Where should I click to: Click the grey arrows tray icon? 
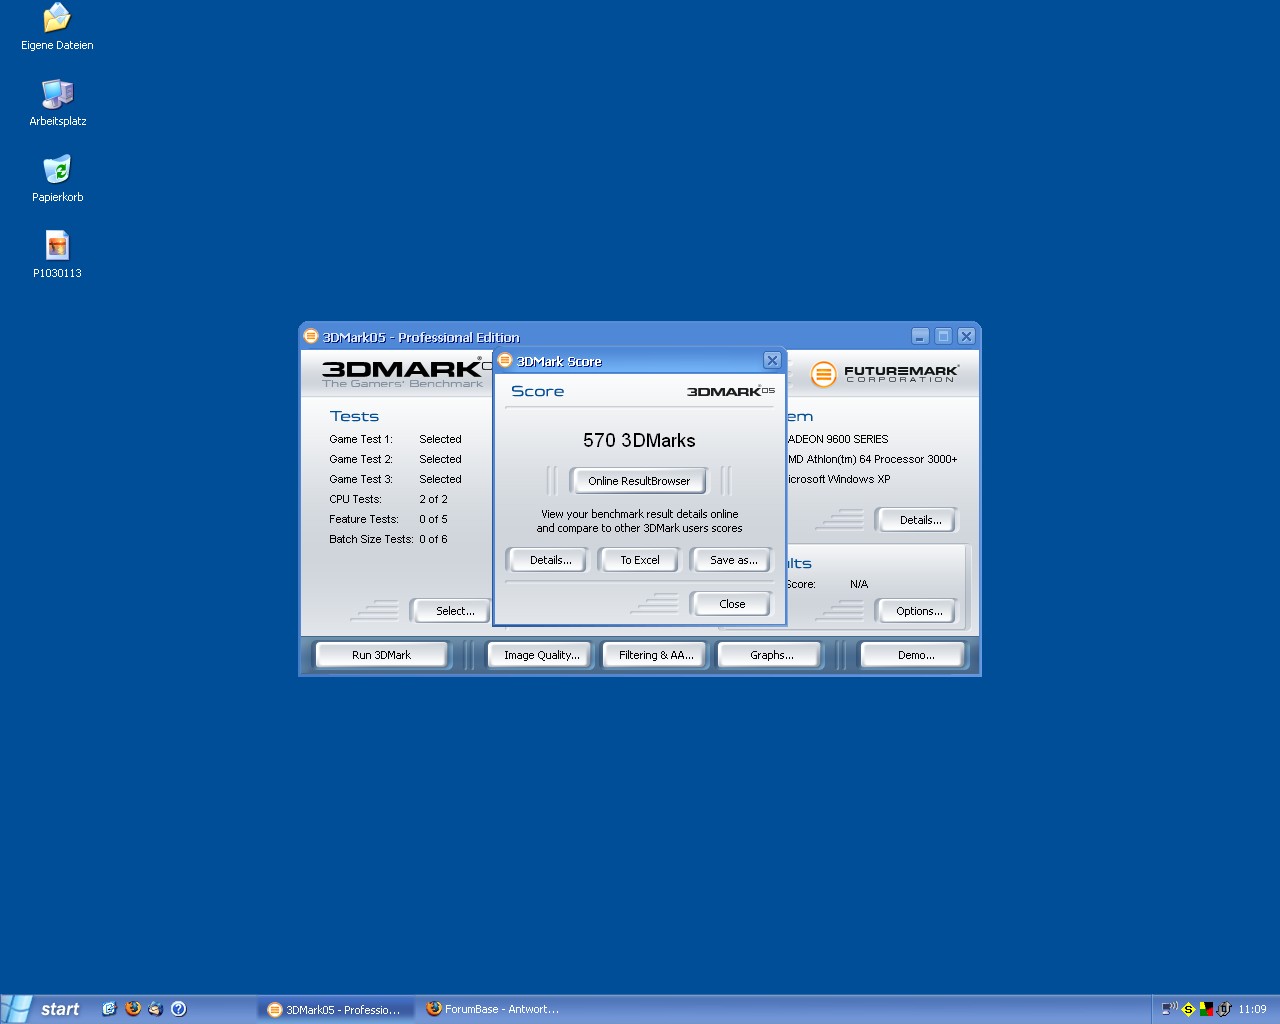(x=1223, y=1009)
